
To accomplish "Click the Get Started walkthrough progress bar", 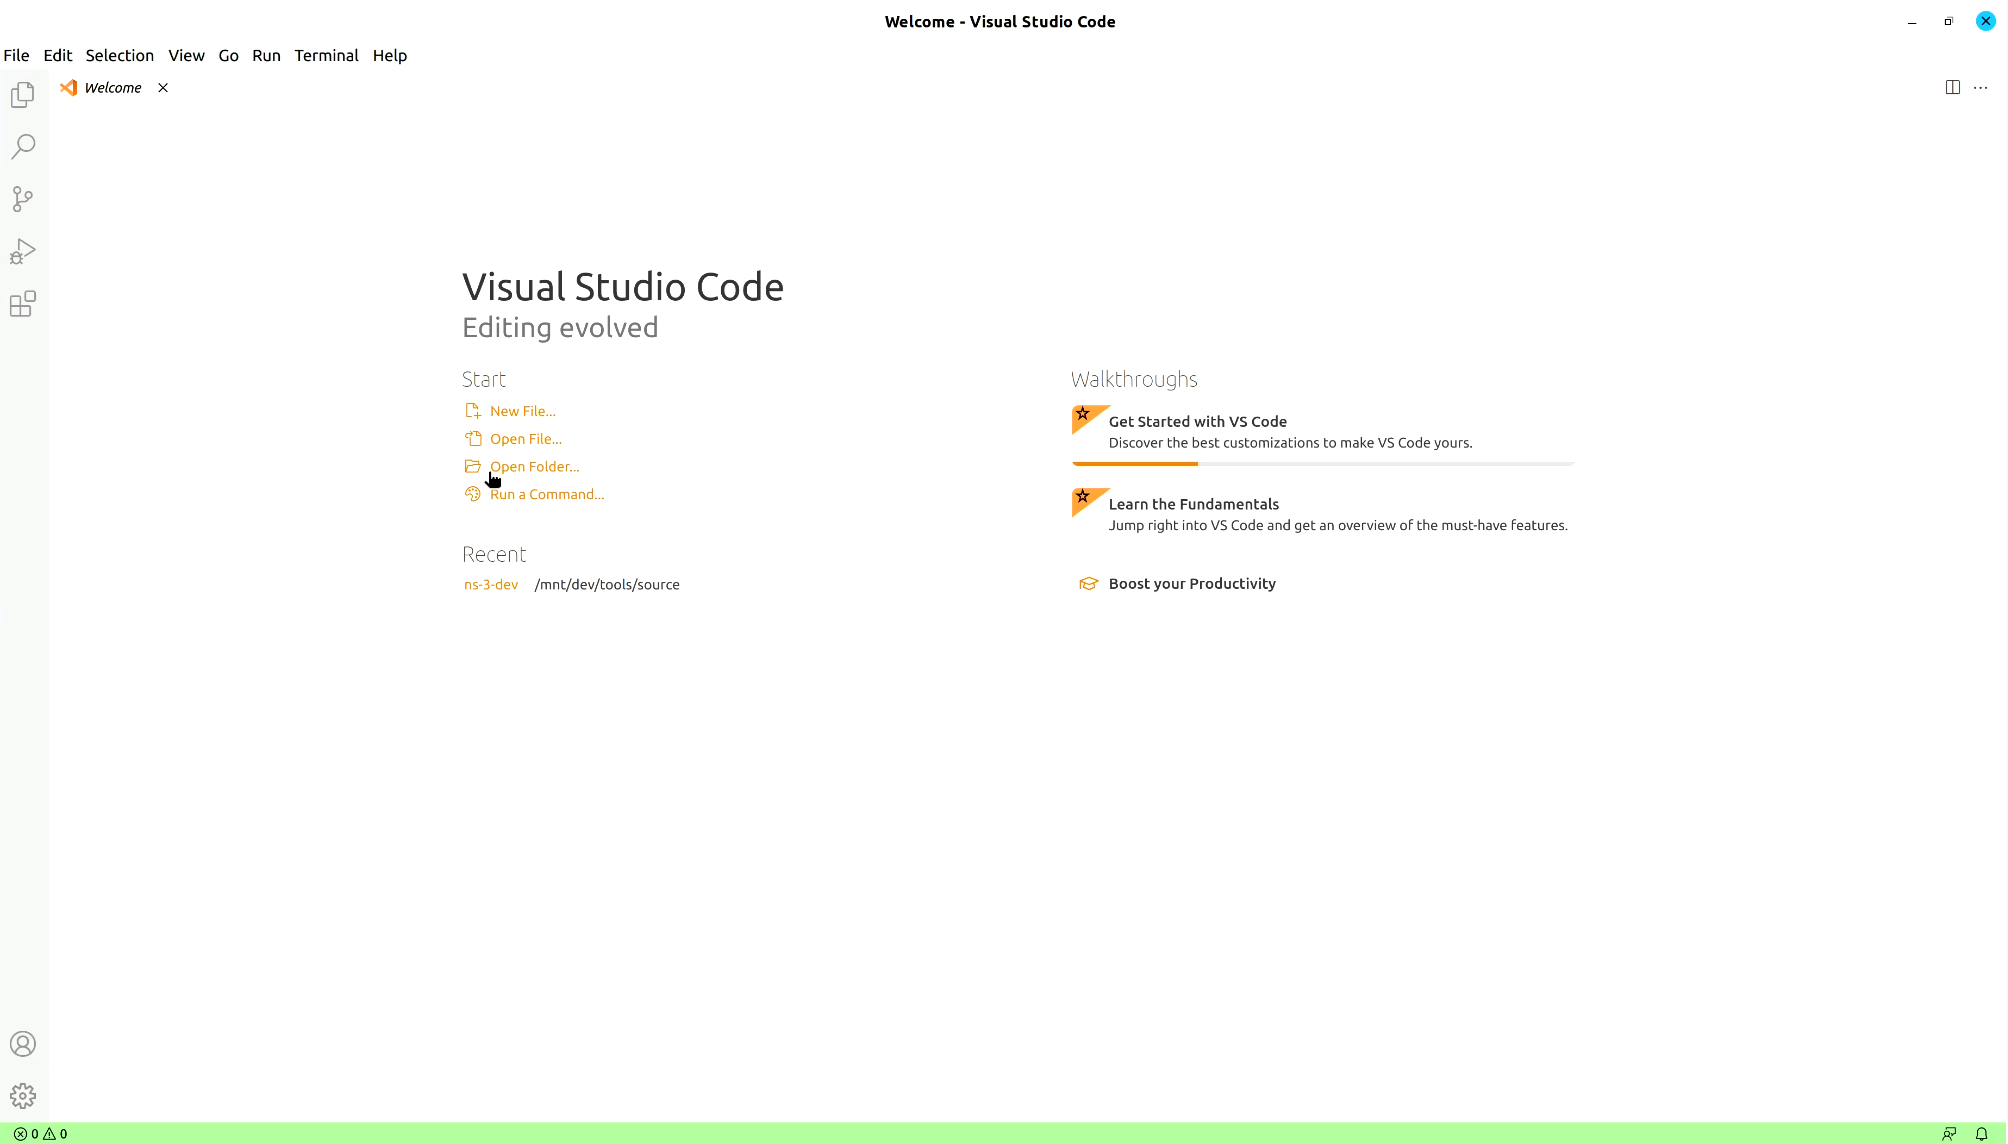I will coord(1320,463).
